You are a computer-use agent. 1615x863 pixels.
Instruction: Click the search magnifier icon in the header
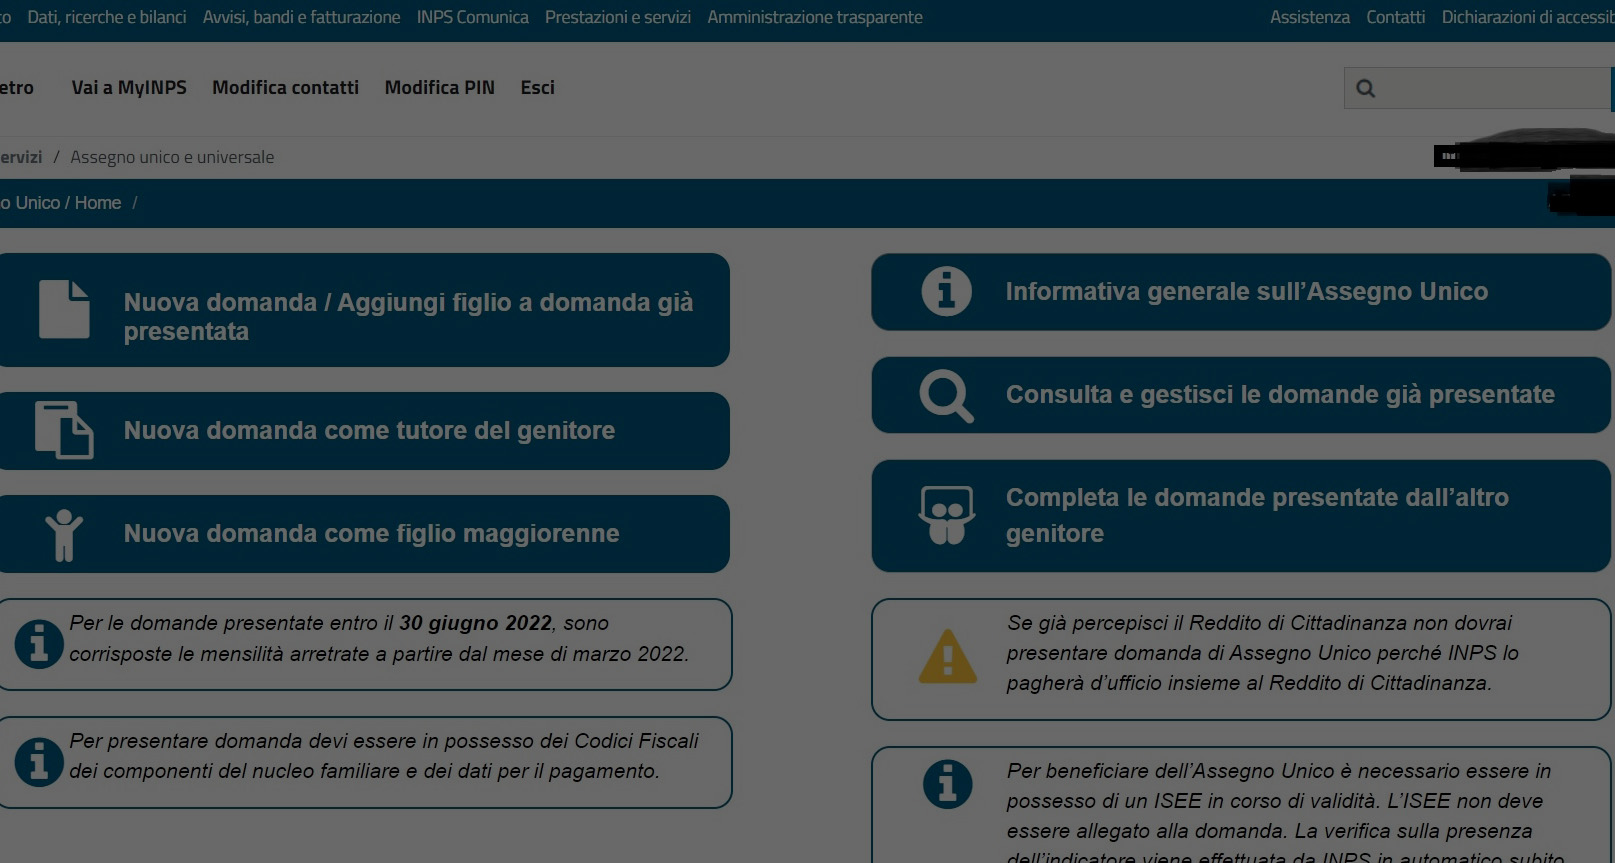click(1365, 88)
